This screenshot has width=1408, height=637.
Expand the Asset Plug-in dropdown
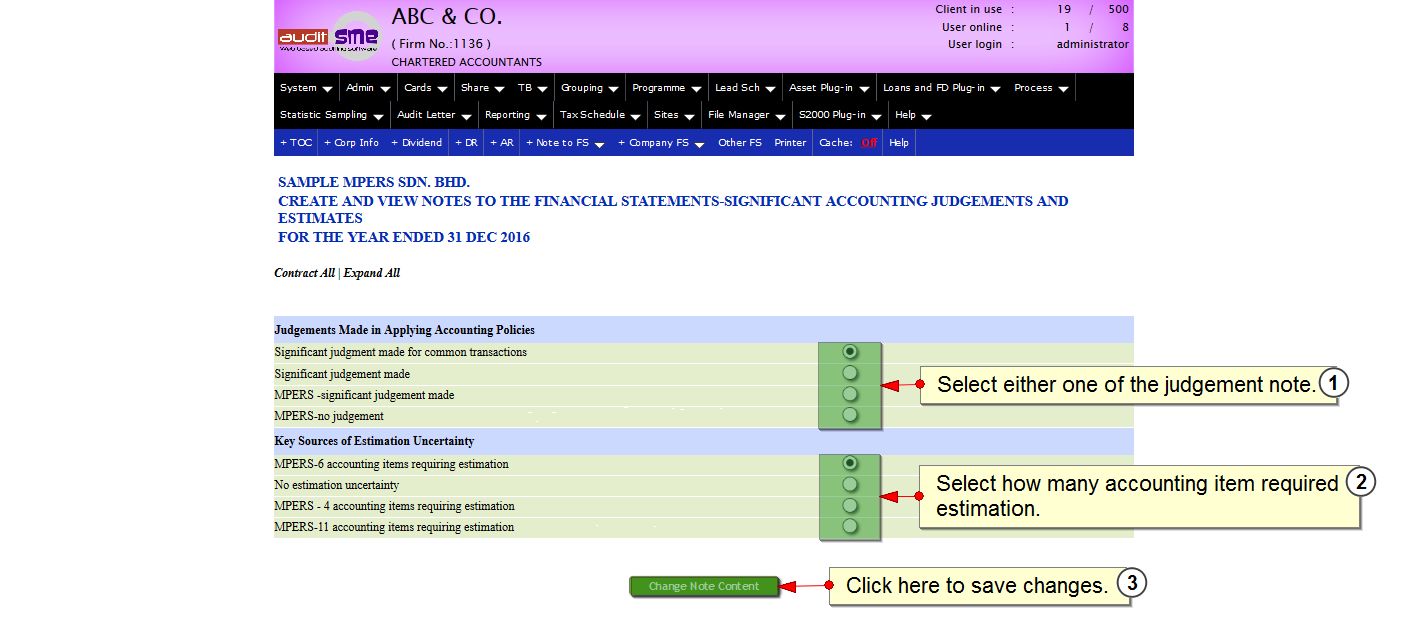(x=828, y=88)
